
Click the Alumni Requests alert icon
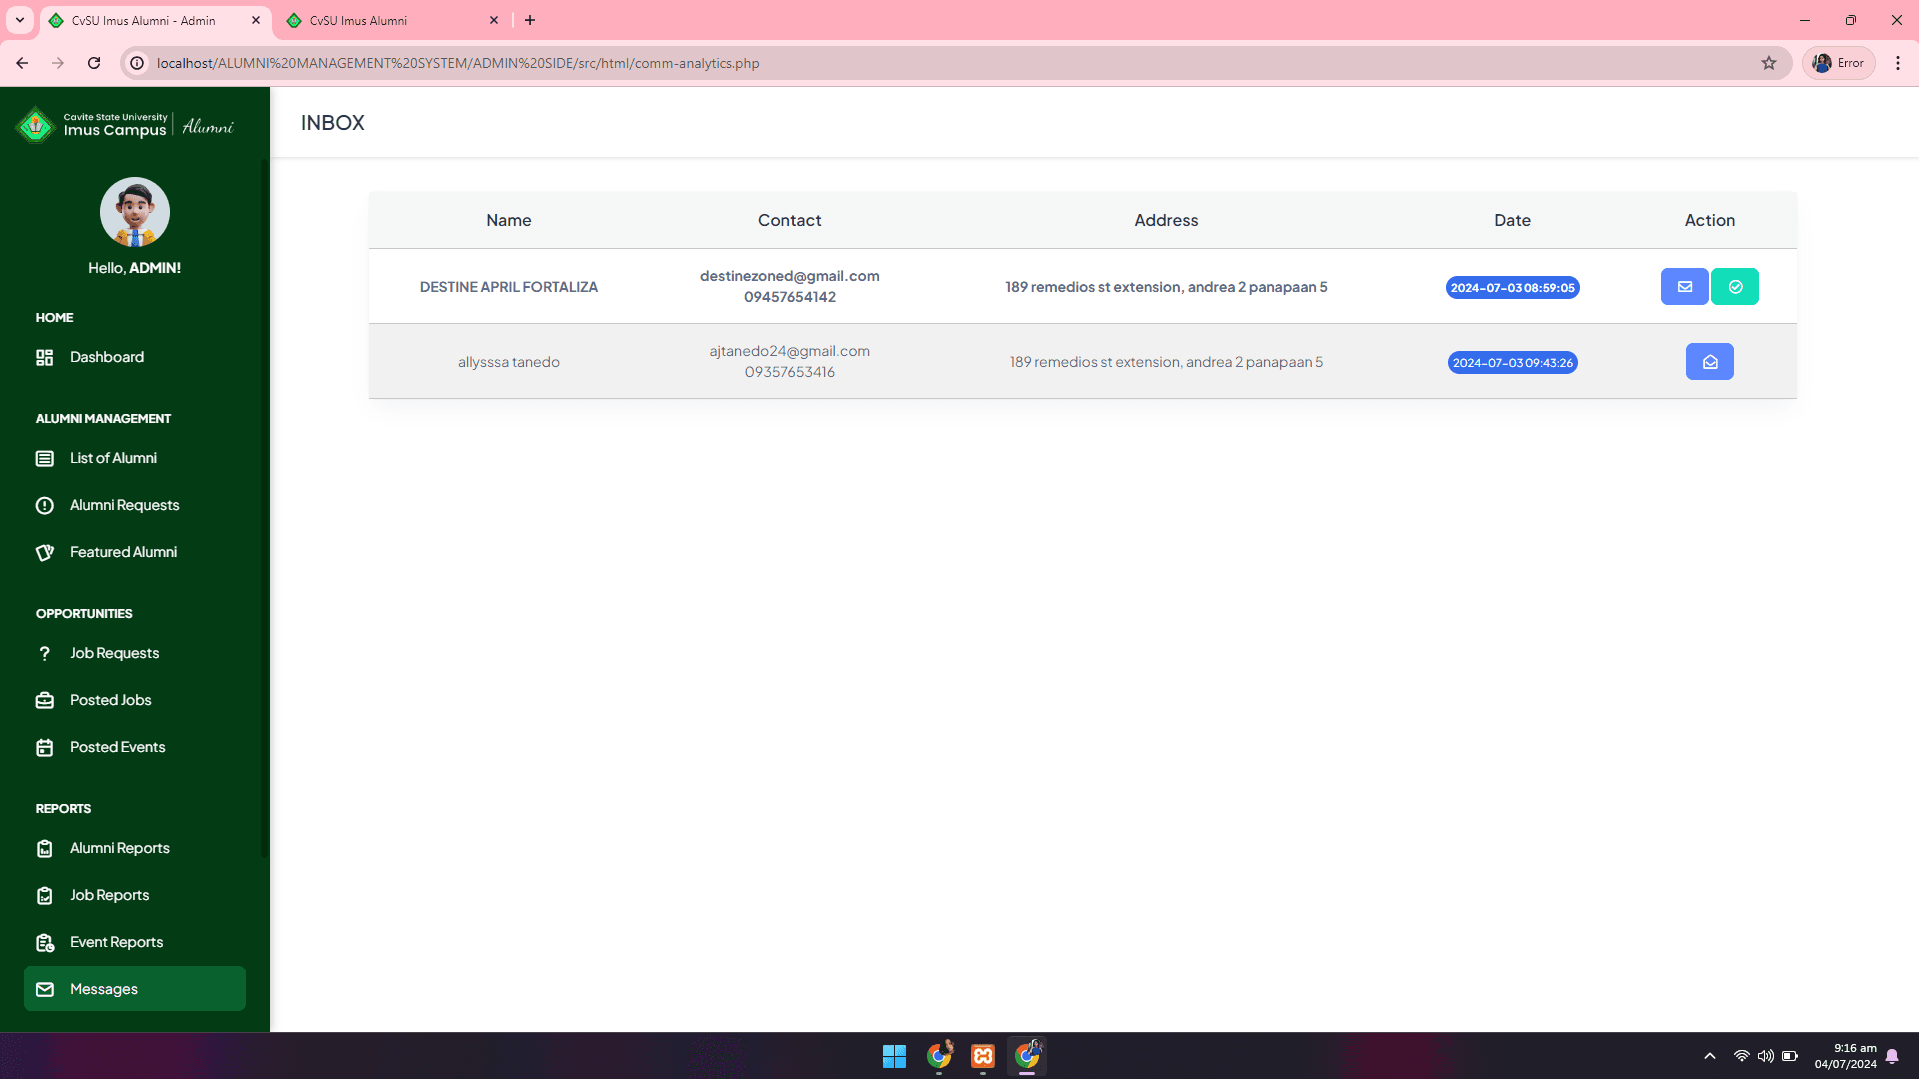pos(45,505)
